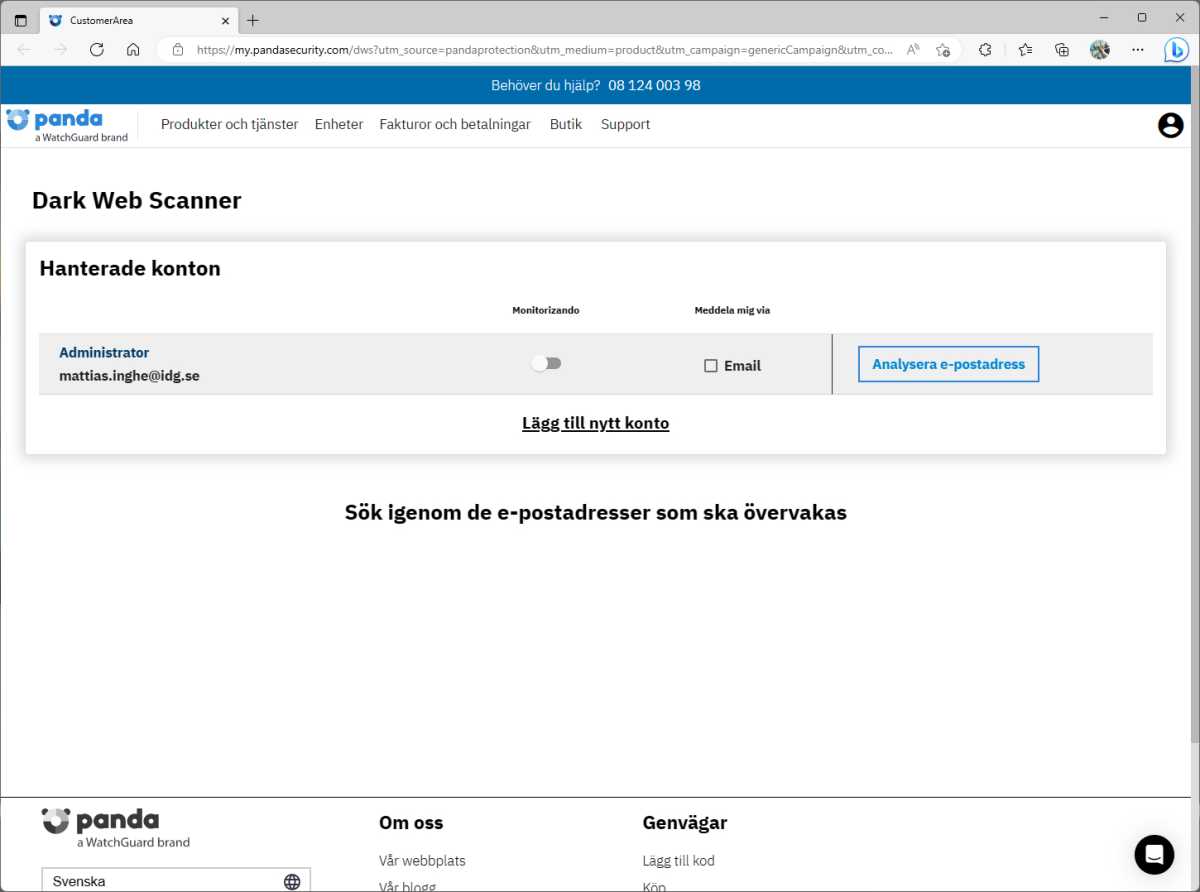Go to the browser home page
Screen dimensions: 1200x892
coord(133,49)
